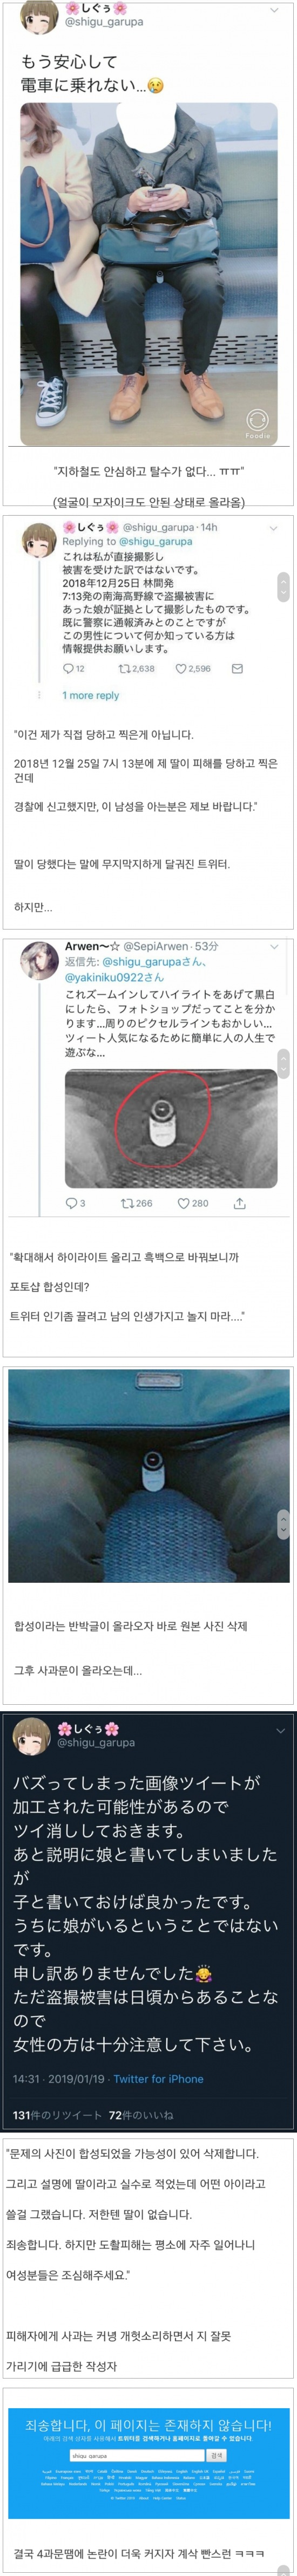
Task: Click the envelope message icon under the tweet
Action: click(x=237, y=669)
